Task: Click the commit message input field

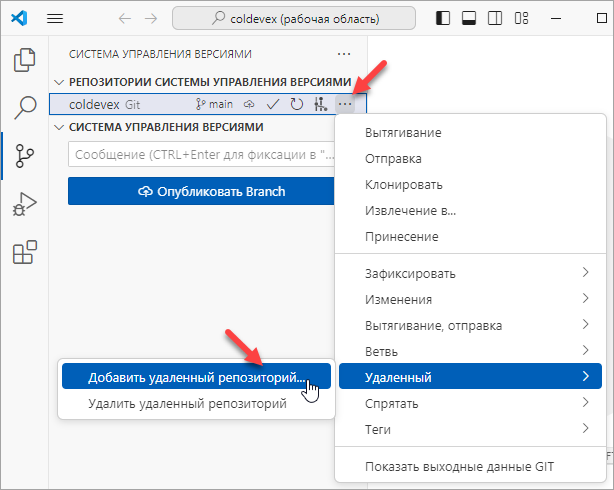Action: pyautogui.click(x=200, y=155)
